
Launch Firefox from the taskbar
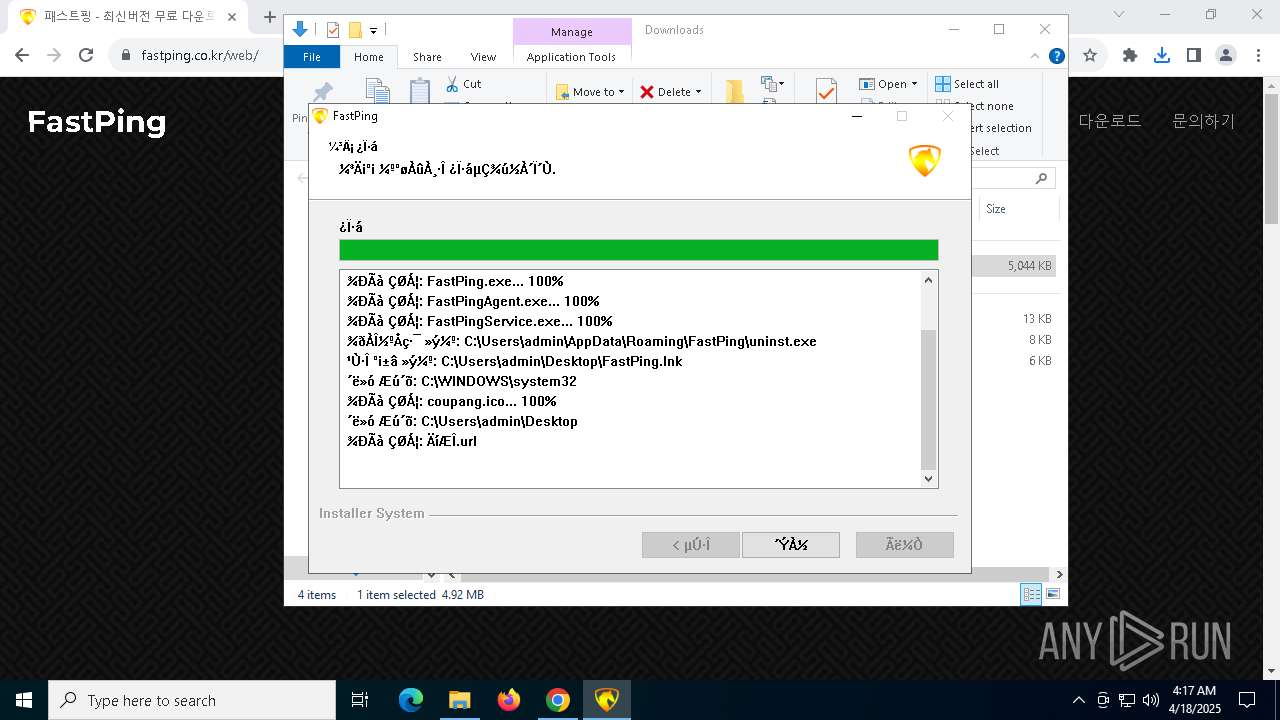pos(509,700)
